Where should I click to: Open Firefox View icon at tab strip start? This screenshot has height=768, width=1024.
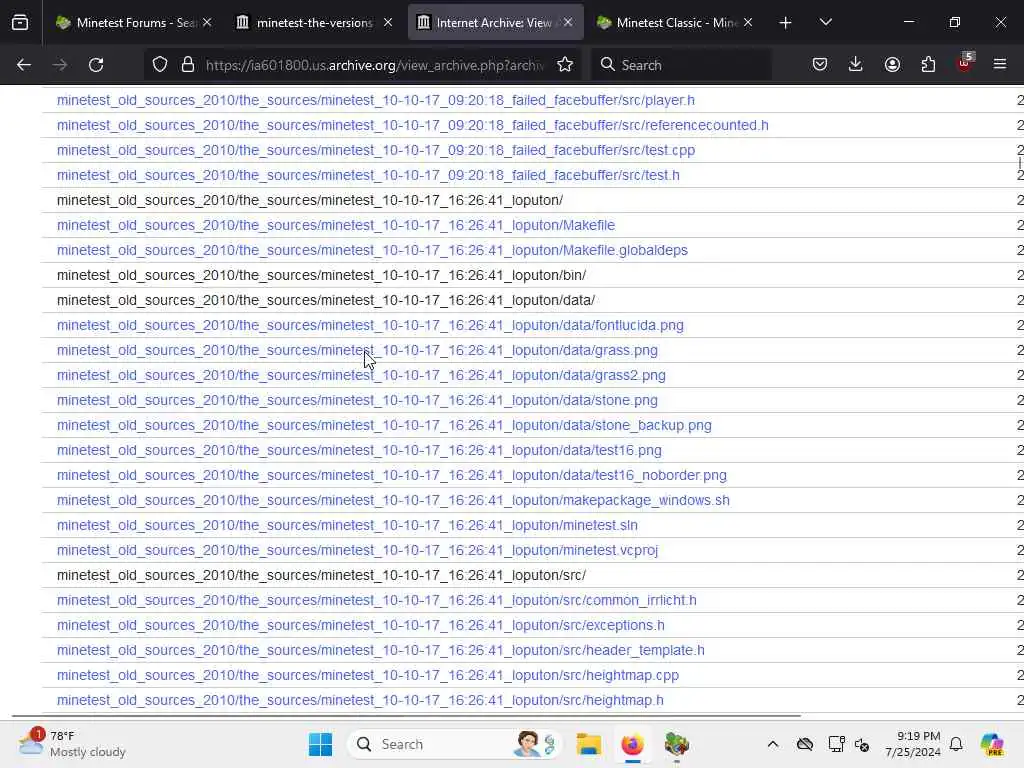tap(20, 23)
